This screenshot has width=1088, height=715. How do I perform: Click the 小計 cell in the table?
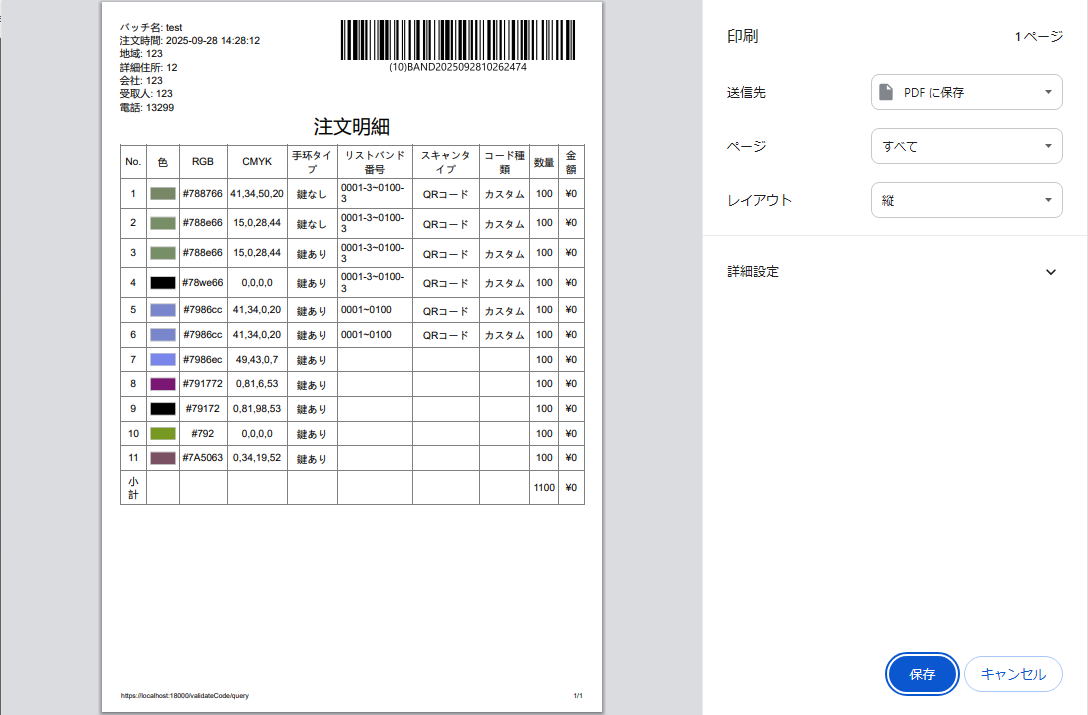133,487
